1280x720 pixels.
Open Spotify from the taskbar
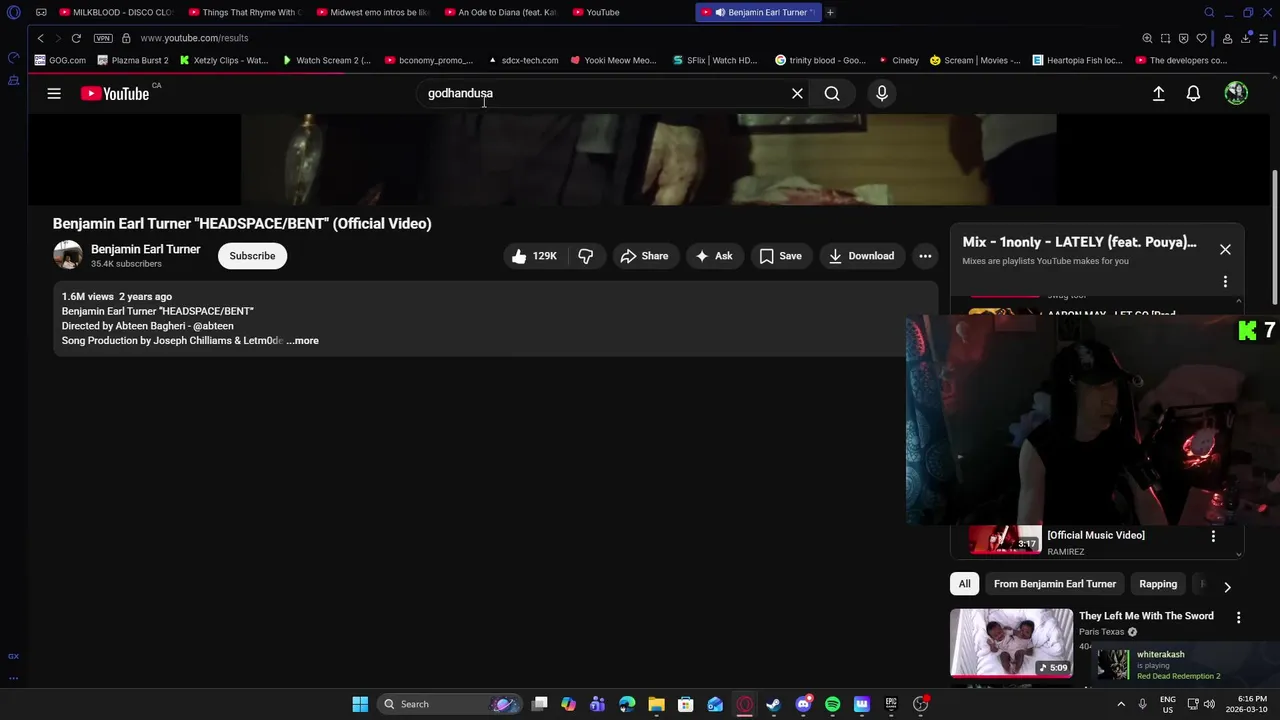[x=832, y=704]
